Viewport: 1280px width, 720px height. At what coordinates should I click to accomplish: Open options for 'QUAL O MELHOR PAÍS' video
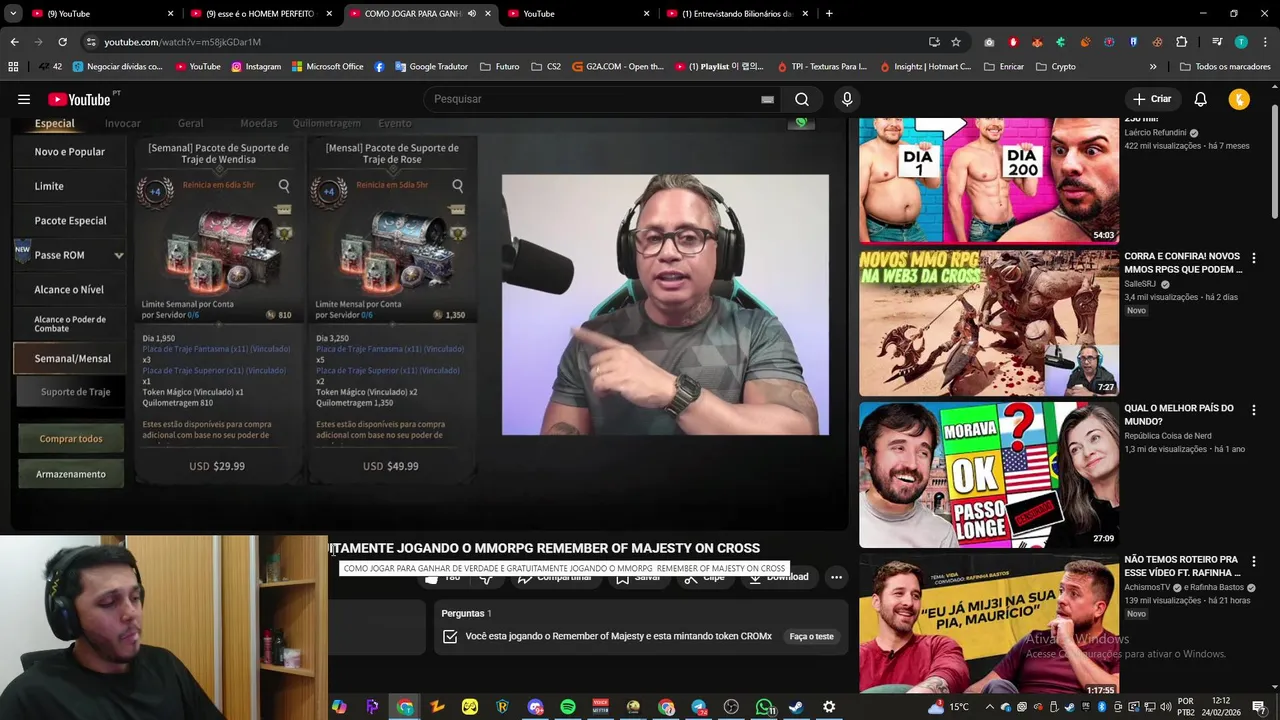click(x=1254, y=410)
